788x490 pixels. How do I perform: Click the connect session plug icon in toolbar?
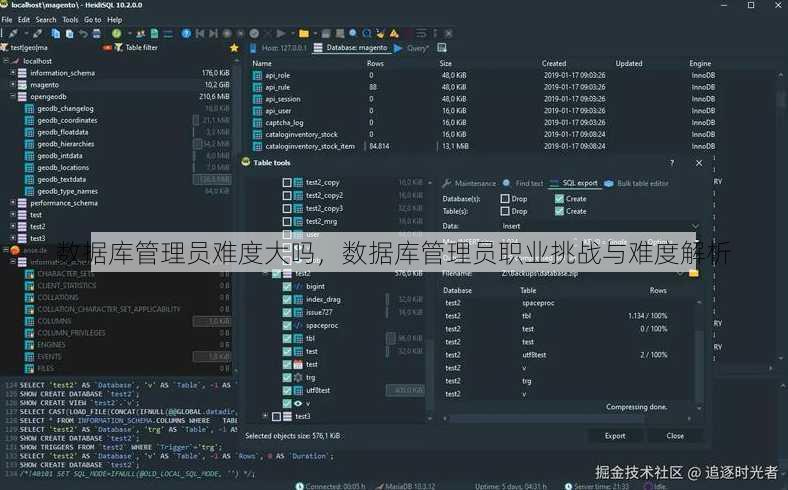(x=13, y=33)
